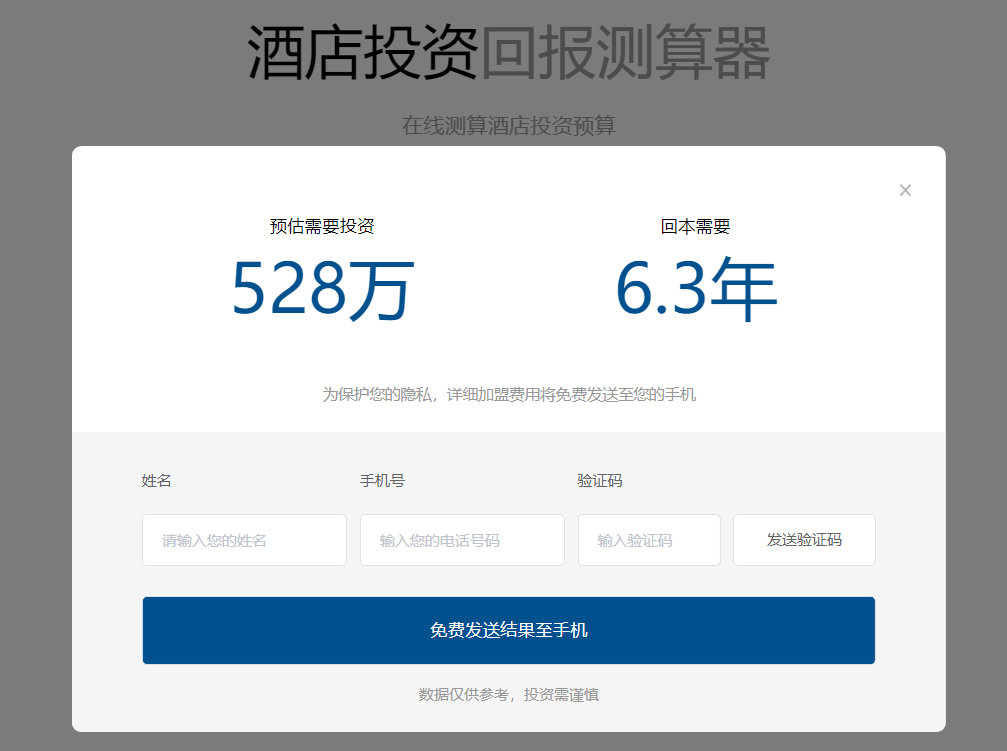
Task: Click the 在线测算酒店投资预算 subtitle text
Action: tap(507, 126)
